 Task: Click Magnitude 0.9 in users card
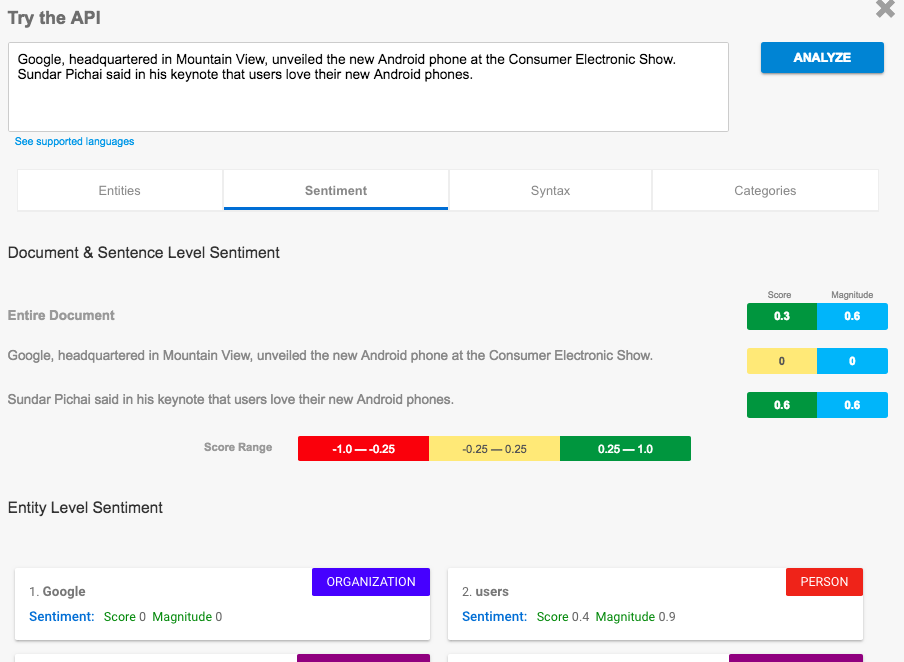point(635,616)
